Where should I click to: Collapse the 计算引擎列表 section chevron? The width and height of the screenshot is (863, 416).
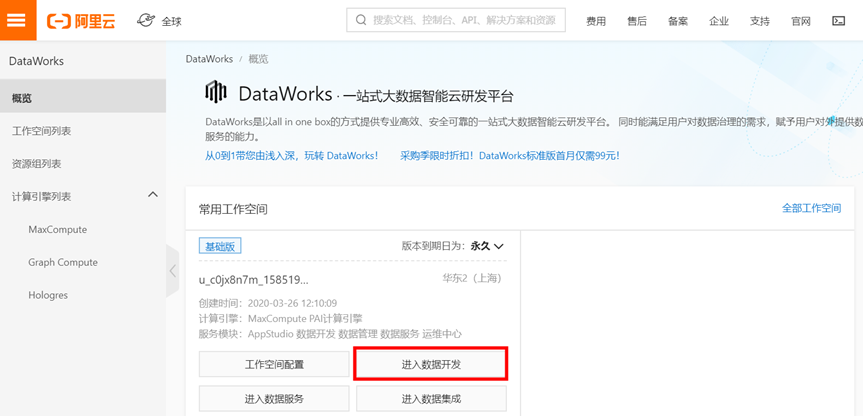pos(153,195)
